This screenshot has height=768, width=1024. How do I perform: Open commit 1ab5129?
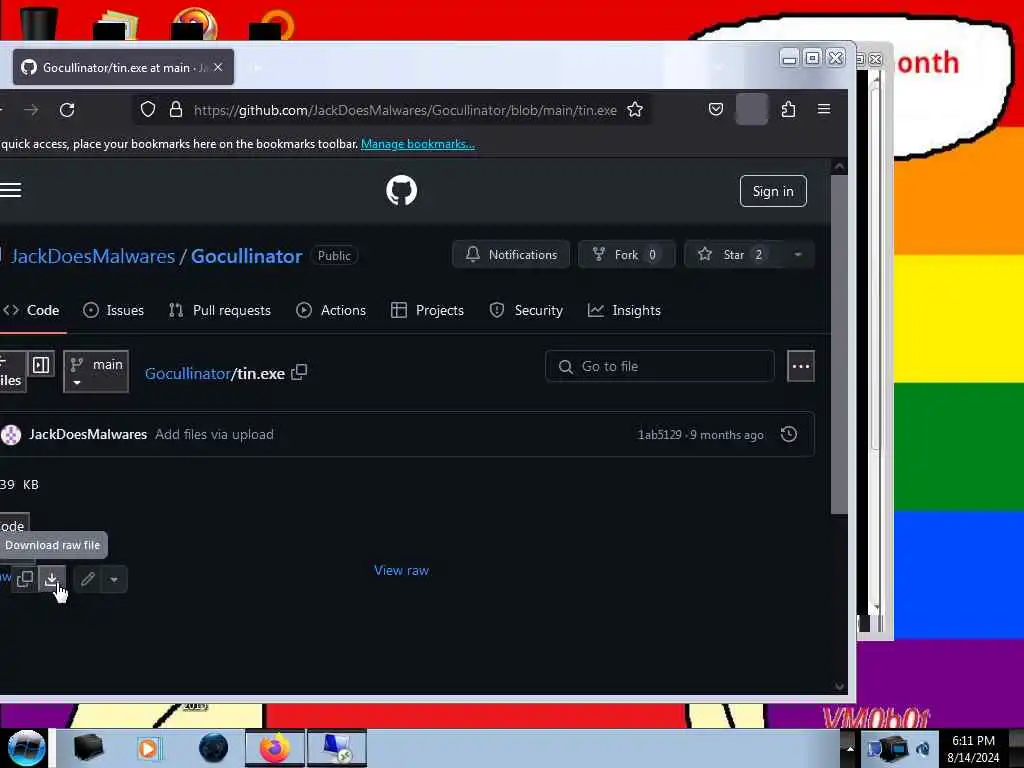coord(659,435)
